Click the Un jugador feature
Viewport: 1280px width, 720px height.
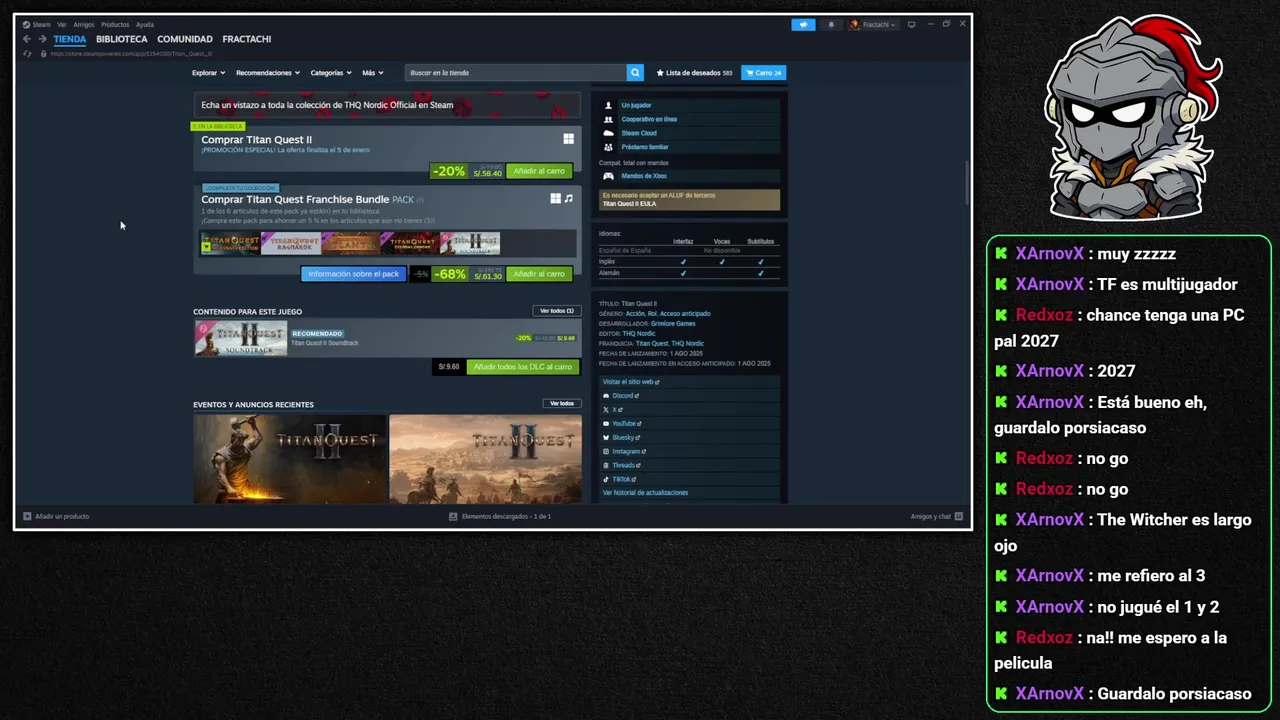click(689, 105)
